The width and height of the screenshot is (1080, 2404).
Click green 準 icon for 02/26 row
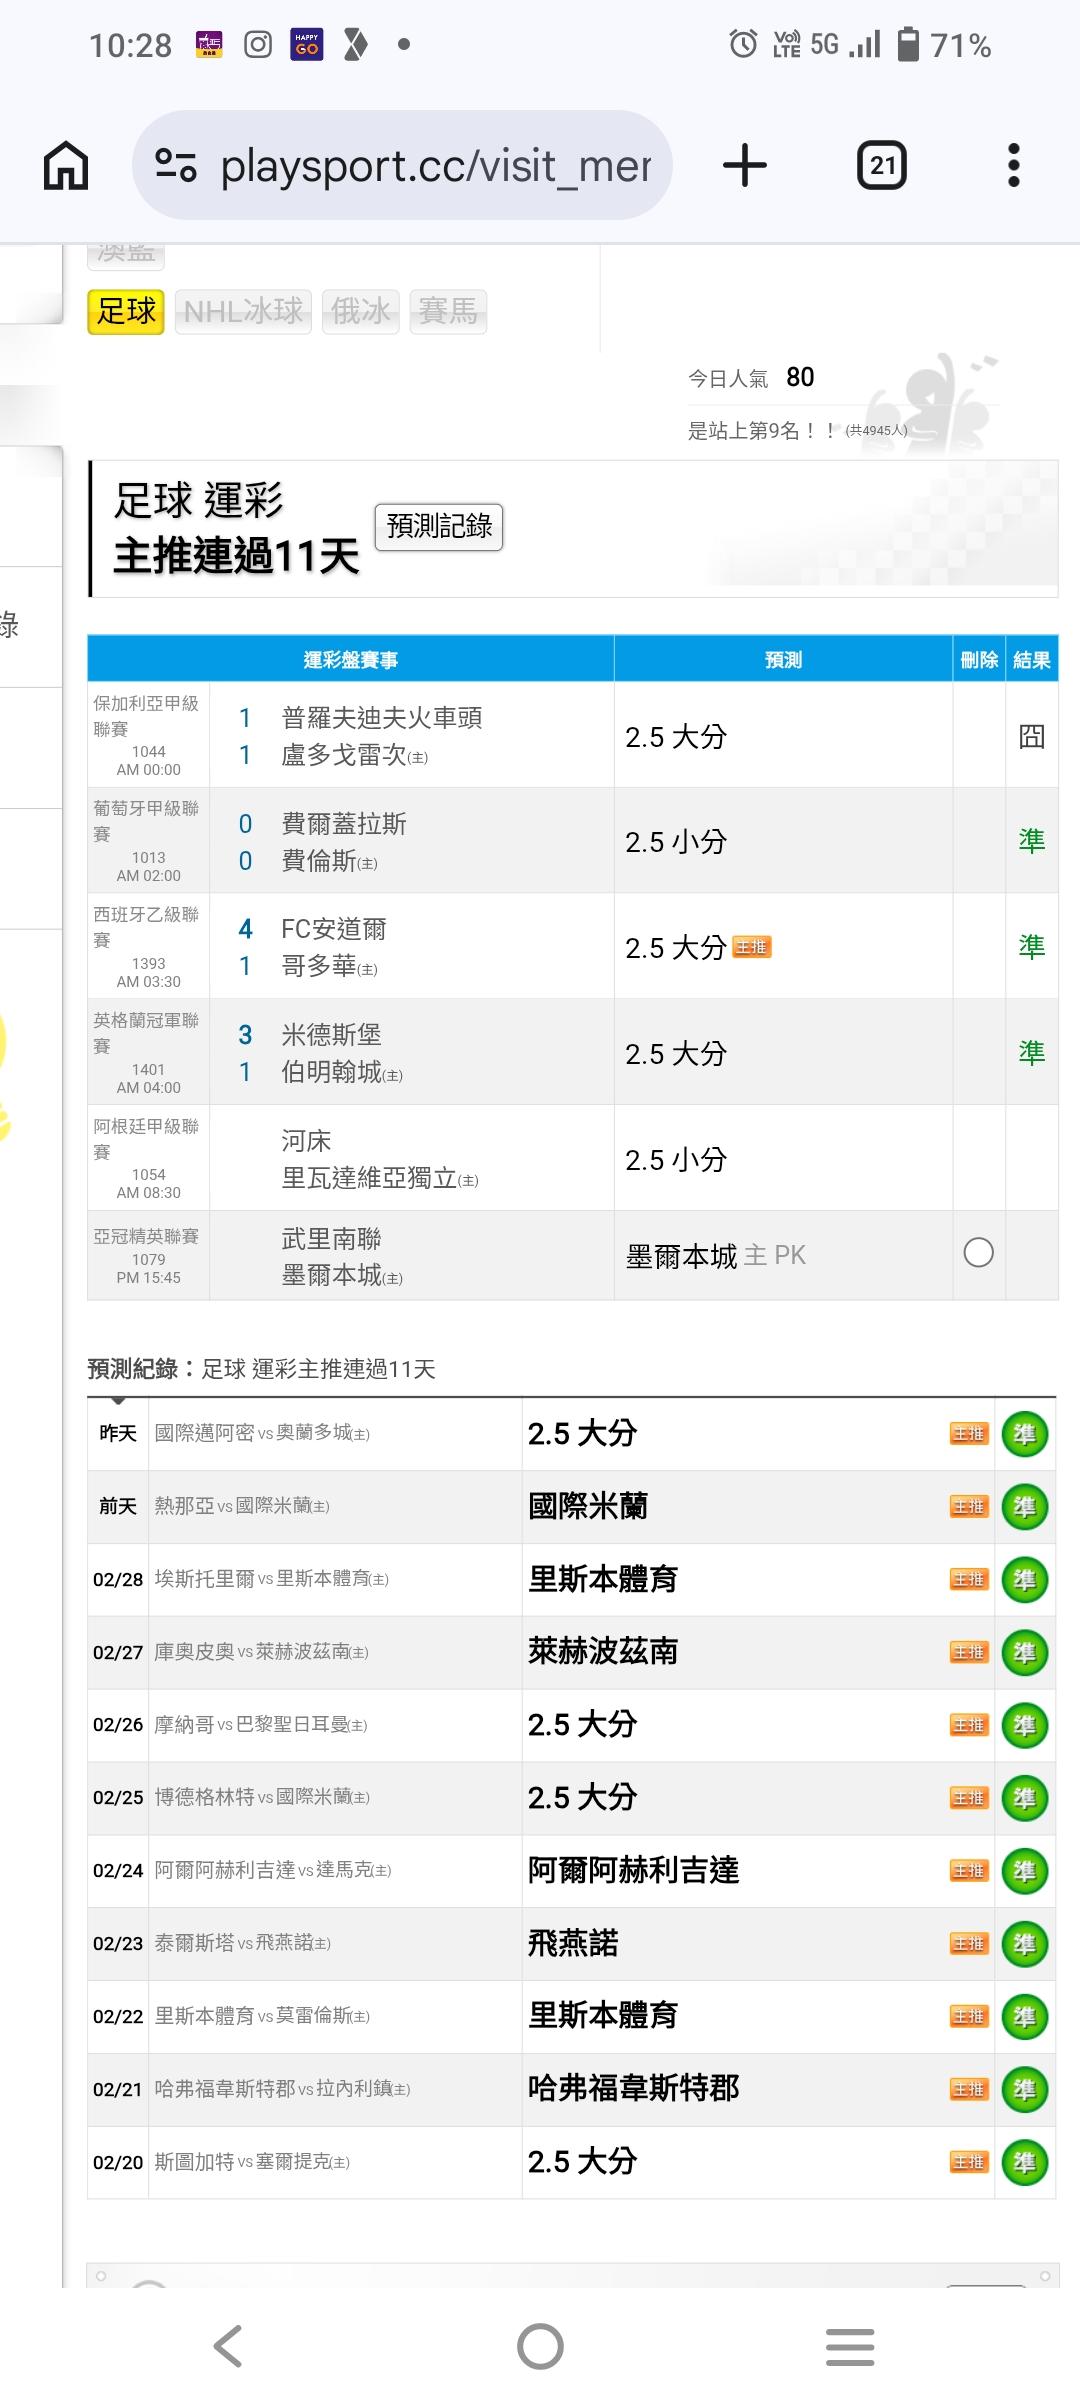tap(1025, 1725)
